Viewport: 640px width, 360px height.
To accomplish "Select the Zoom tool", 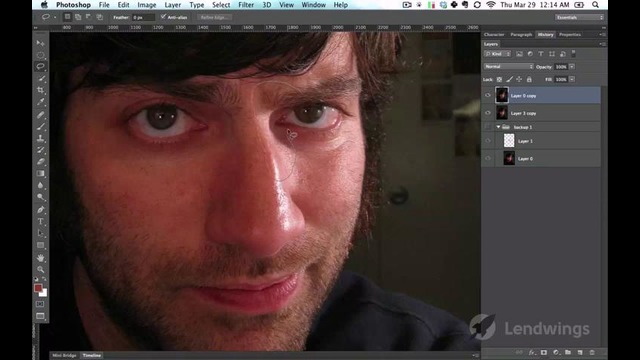I will pos(40,270).
